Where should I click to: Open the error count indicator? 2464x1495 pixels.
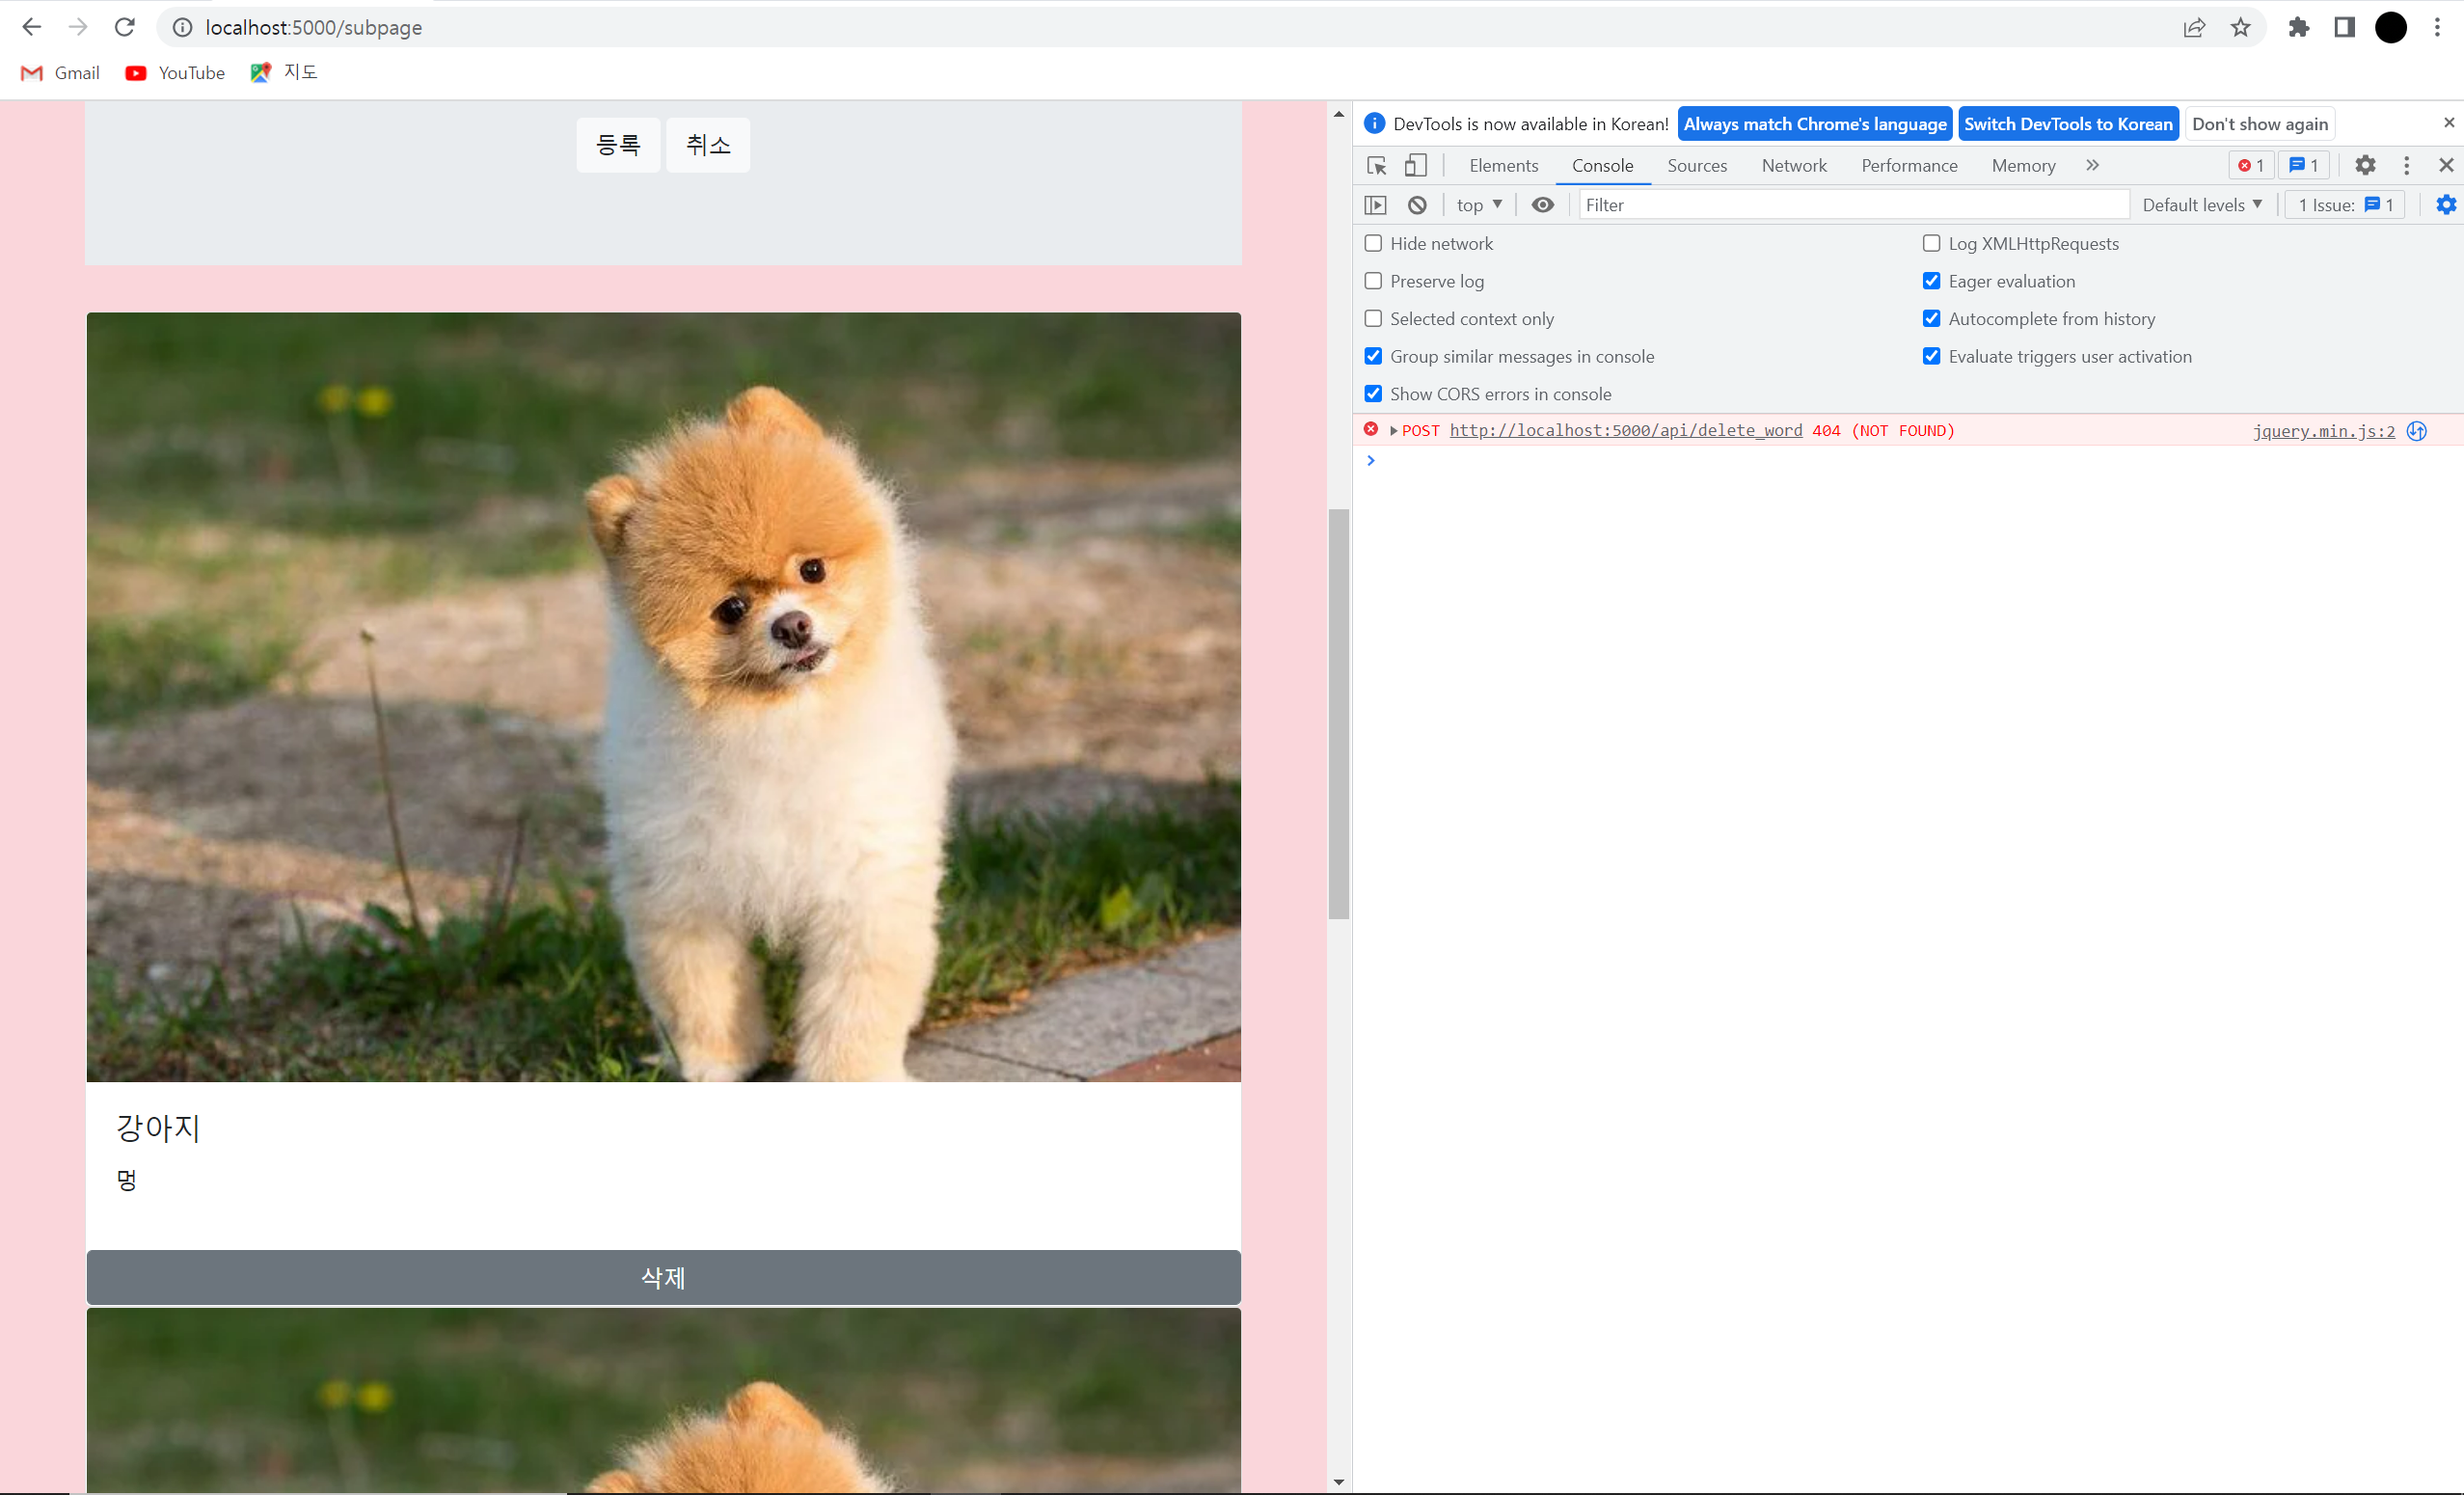tap(2251, 165)
